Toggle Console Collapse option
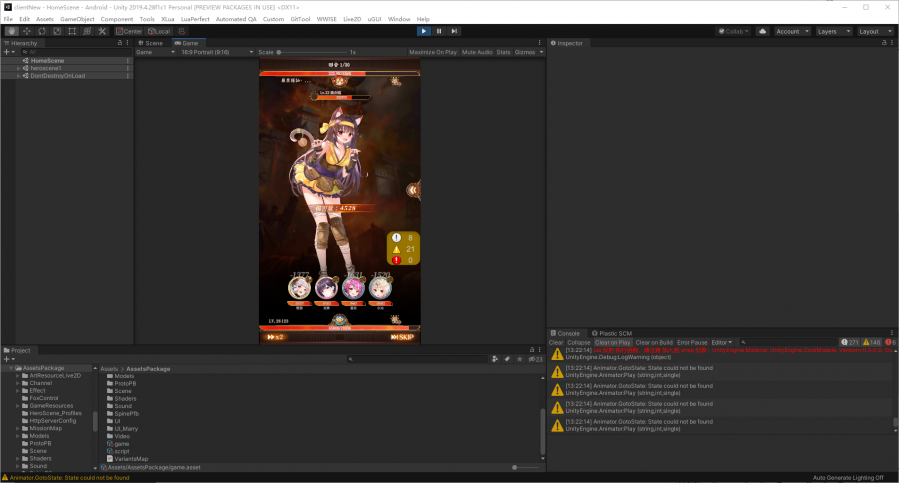This screenshot has height=483, width=899. (579, 342)
